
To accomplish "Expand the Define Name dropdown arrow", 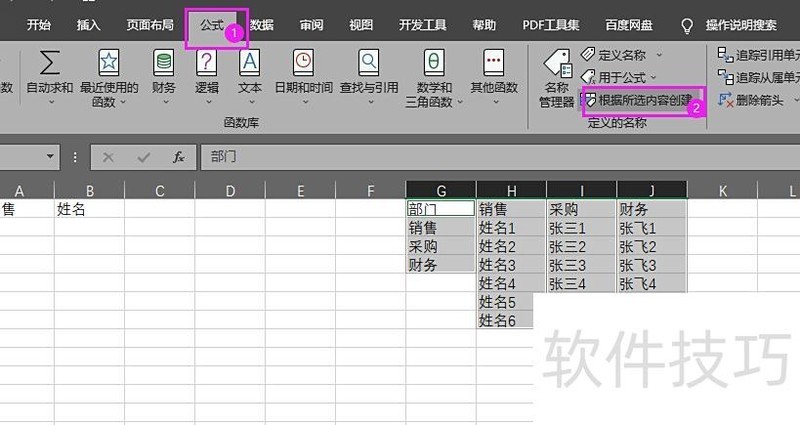I will point(659,55).
